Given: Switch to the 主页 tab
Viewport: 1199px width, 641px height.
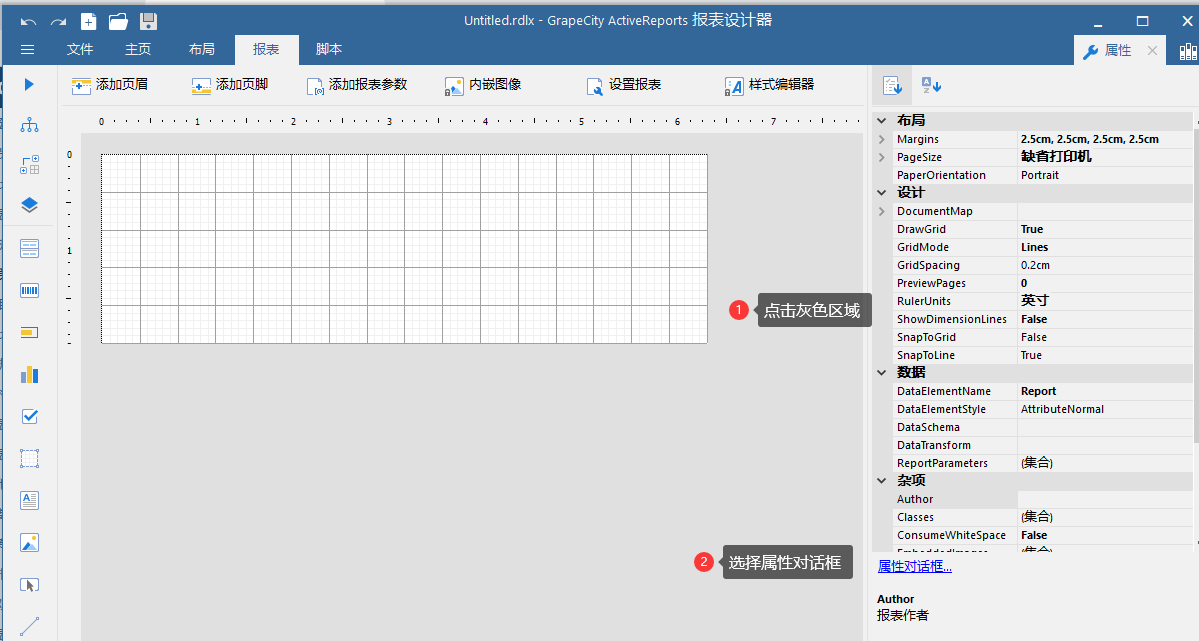Looking at the screenshot, I should click(138, 50).
